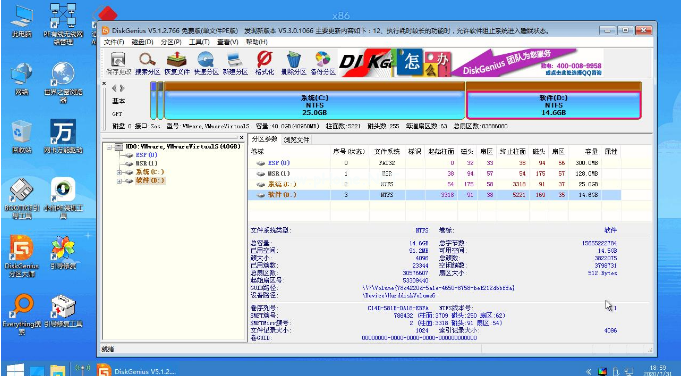Open the Backup Partition toolbar icon
The image size is (684, 376).
pos(323,63)
